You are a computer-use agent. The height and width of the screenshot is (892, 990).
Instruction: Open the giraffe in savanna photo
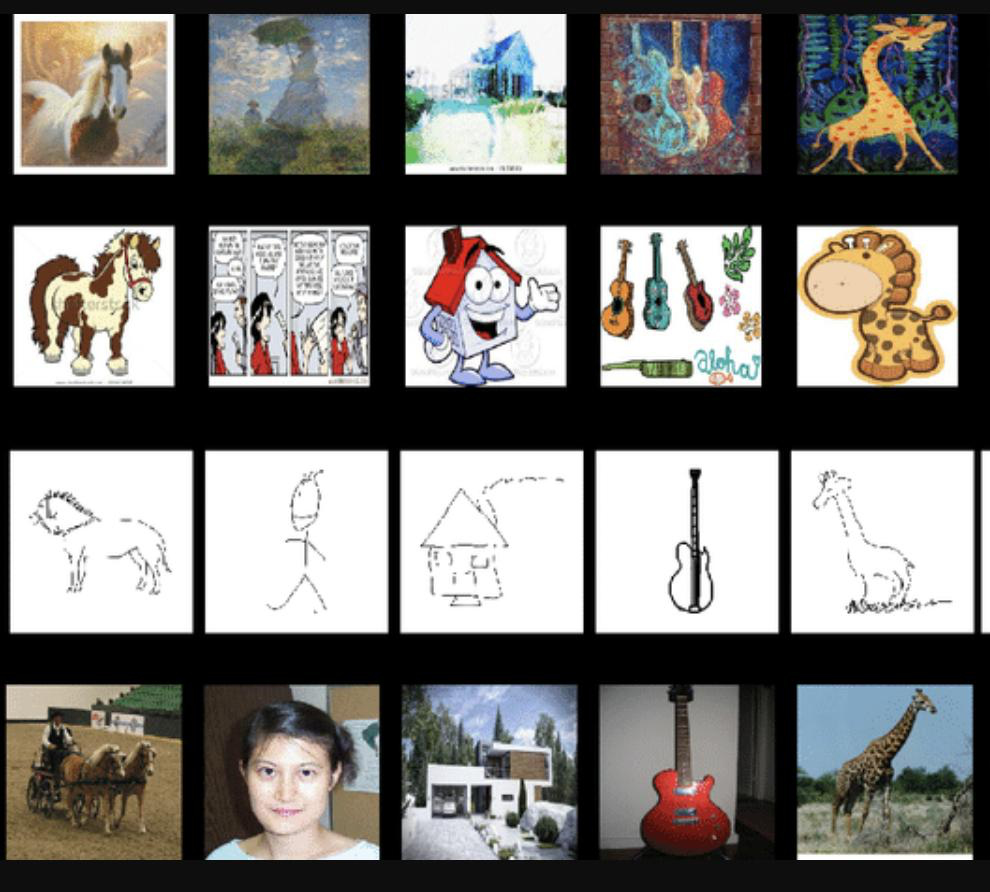click(x=885, y=772)
